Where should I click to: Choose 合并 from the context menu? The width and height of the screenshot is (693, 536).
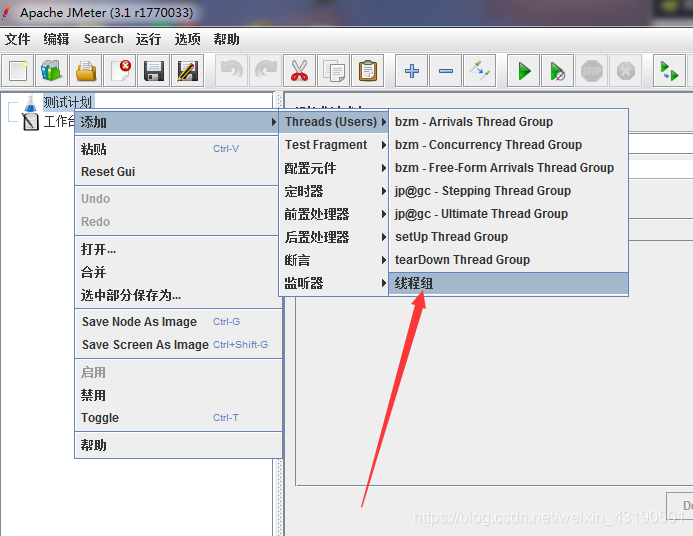point(178,272)
